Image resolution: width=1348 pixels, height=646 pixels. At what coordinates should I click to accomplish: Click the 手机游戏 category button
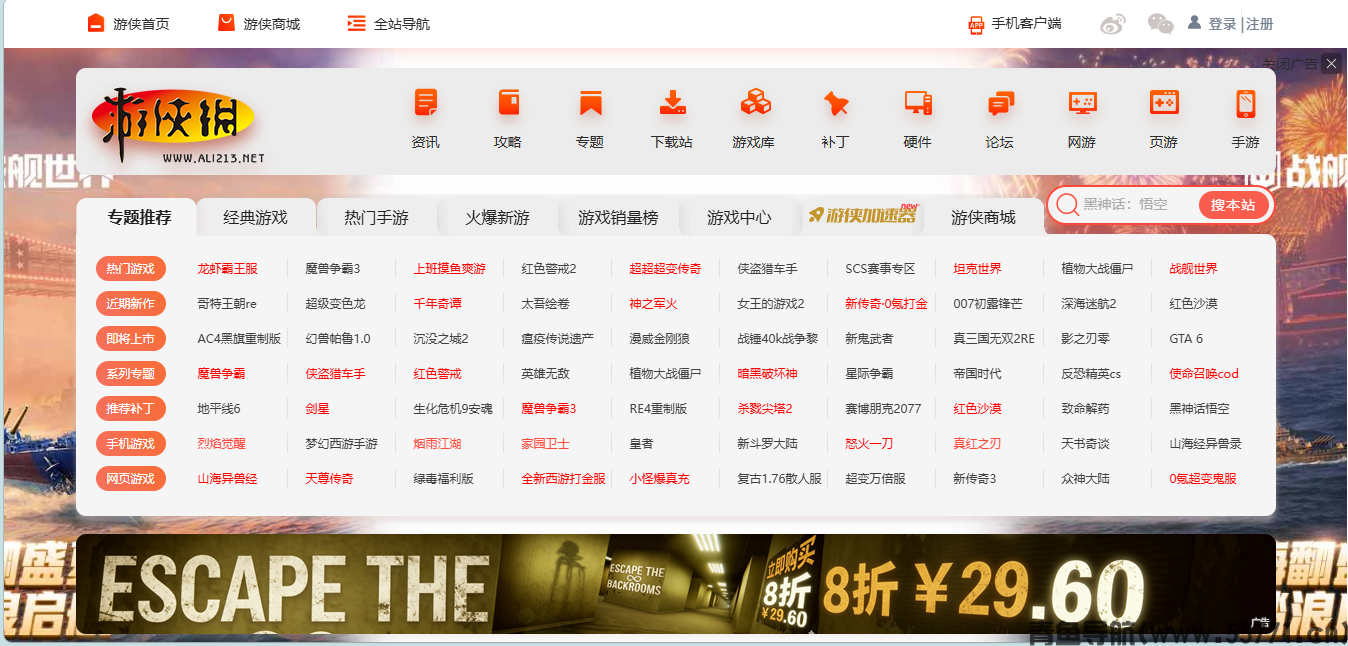131,444
